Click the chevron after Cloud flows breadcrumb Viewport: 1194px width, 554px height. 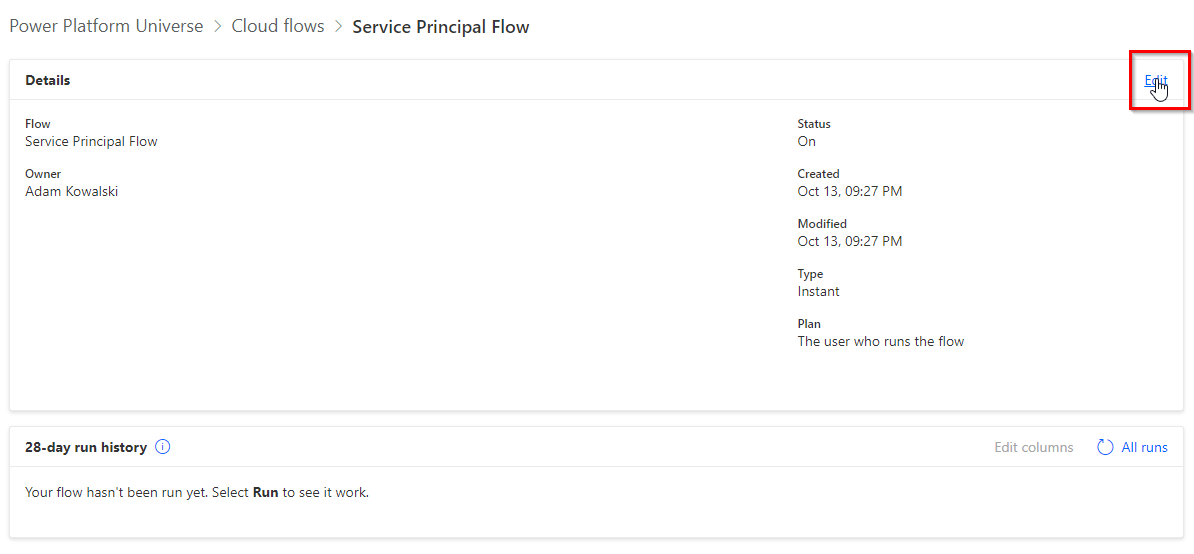338,27
